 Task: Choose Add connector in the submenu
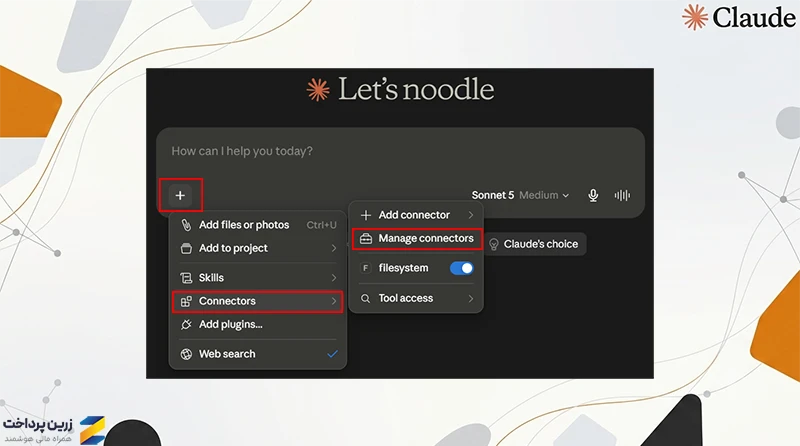(417, 215)
